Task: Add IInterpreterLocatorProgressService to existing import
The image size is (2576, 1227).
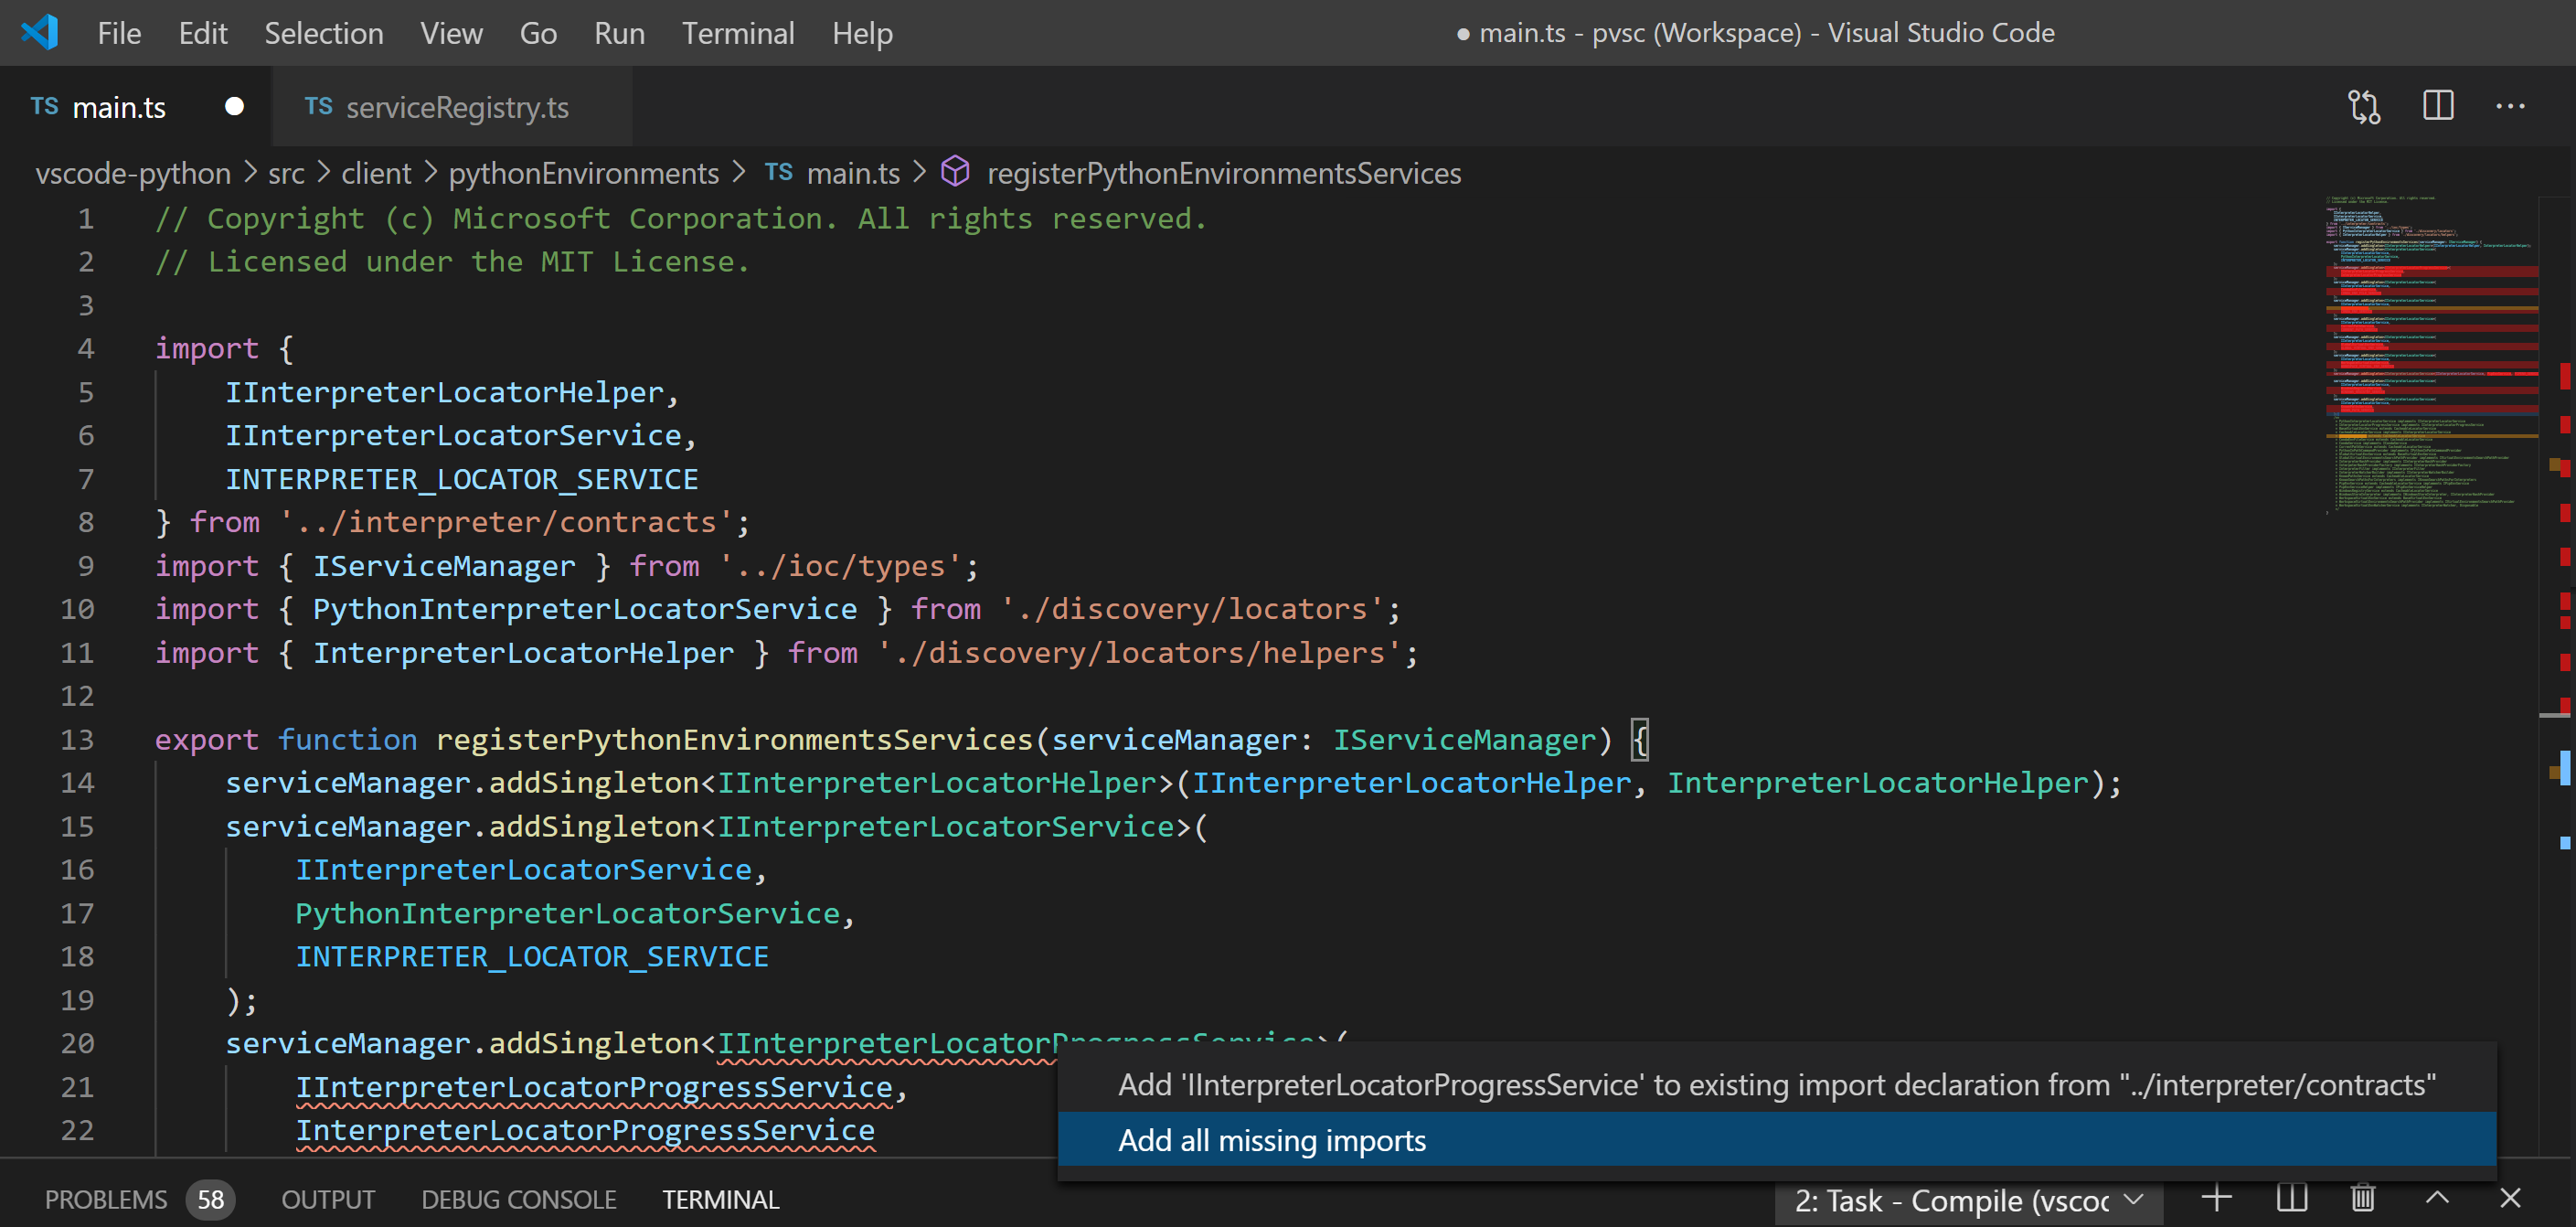Action: click(1776, 1085)
